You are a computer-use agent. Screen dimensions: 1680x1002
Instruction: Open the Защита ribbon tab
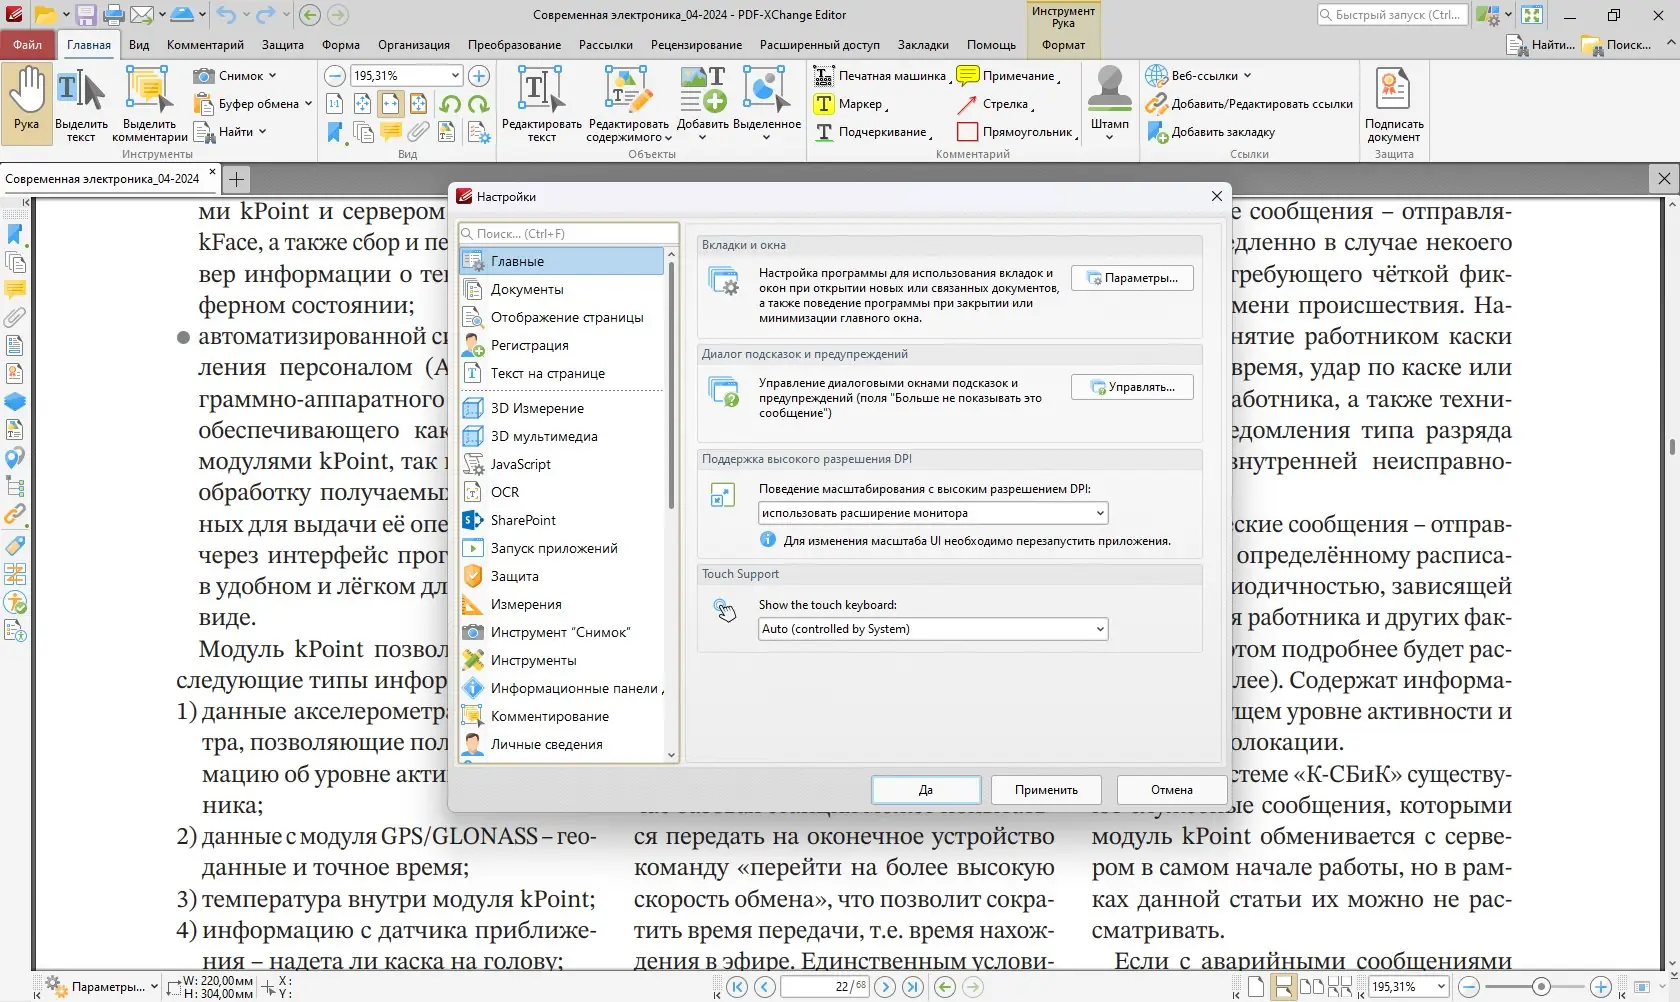pyautogui.click(x=283, y=45)
